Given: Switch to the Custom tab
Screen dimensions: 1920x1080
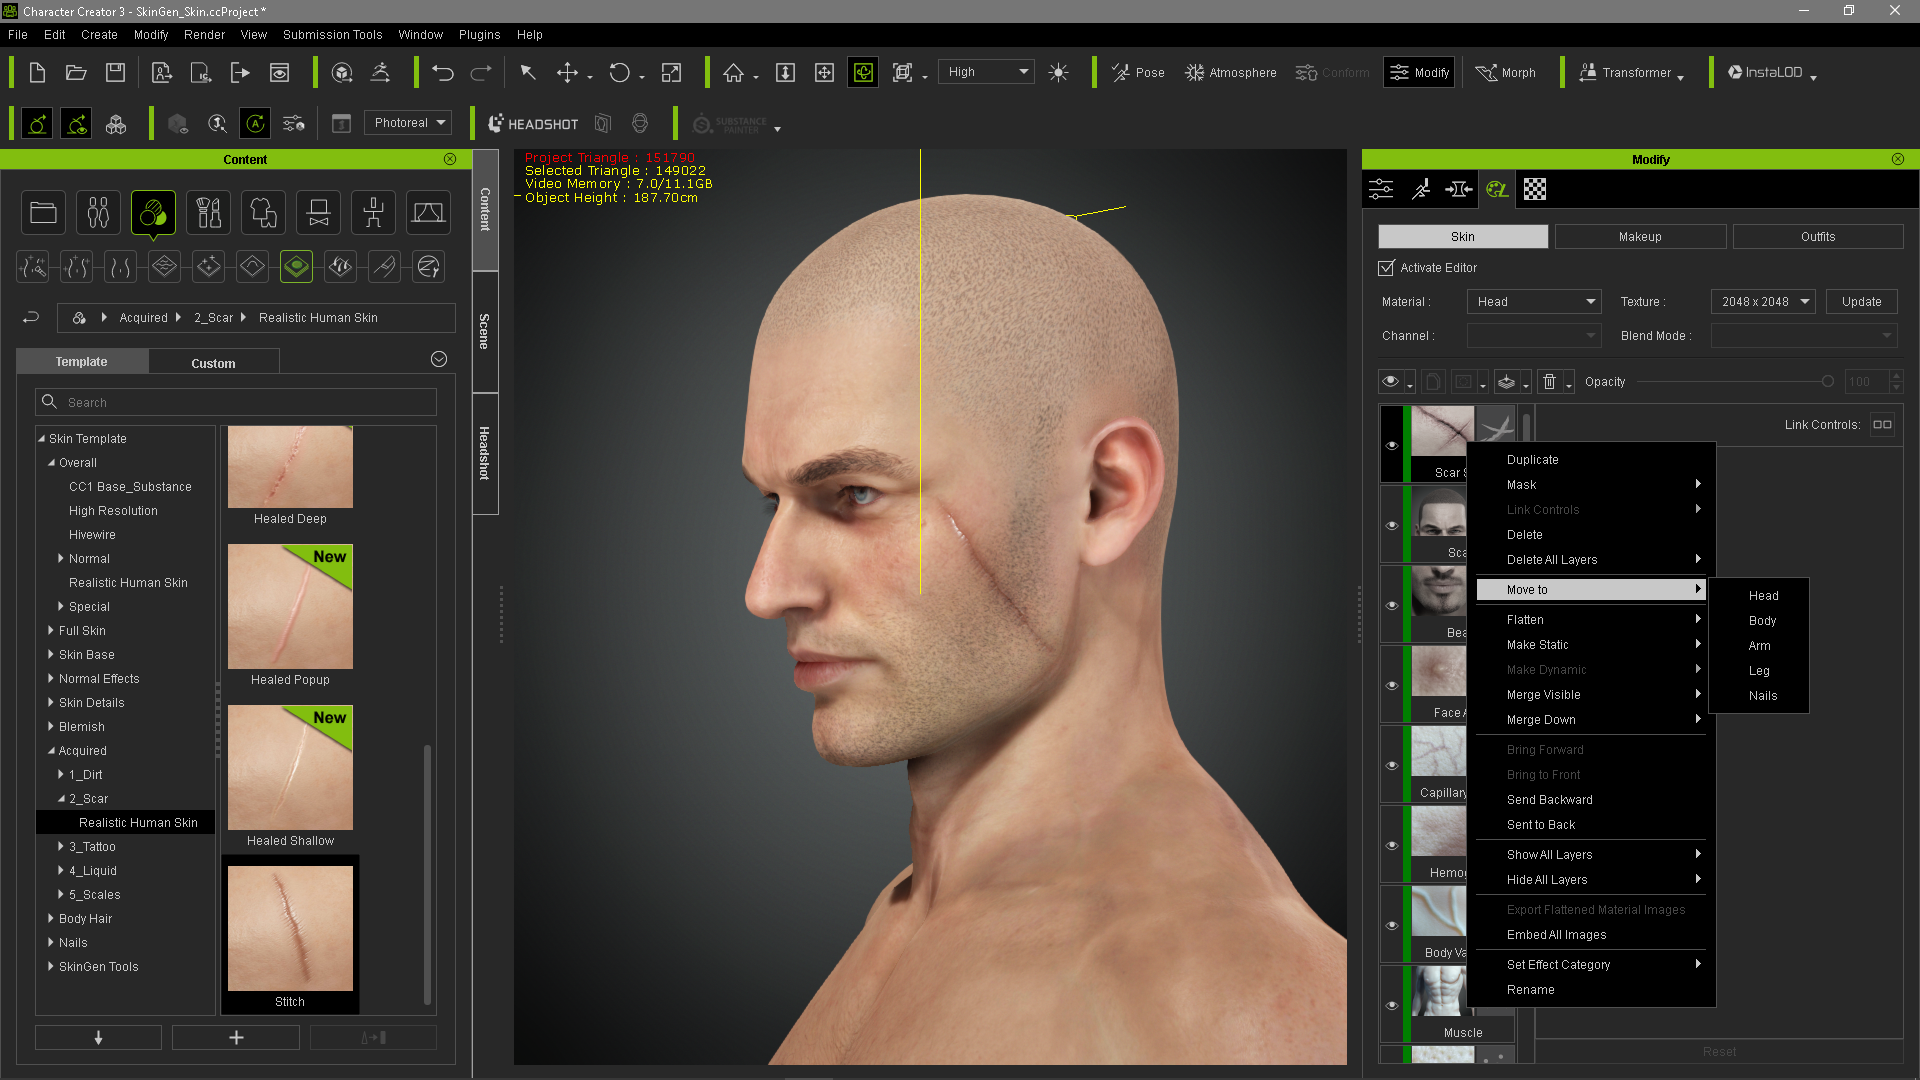Looking at the screenshot, I should click(x=213, y=363).
